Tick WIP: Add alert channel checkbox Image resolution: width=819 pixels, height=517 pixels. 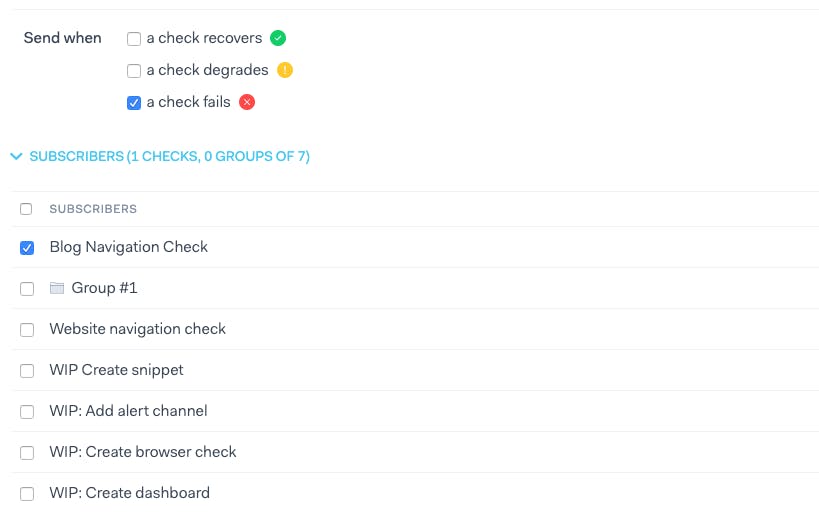pyautogui.click(x=27, y=412)
